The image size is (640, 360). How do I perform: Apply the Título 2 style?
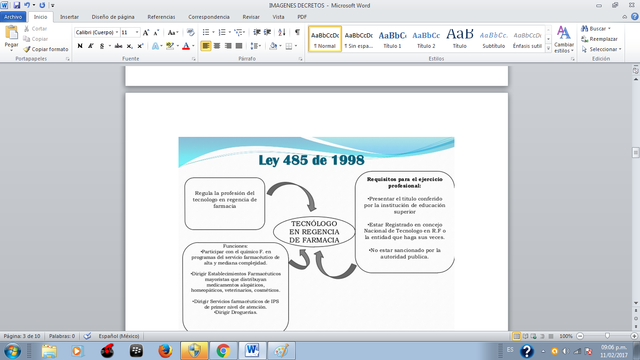(x=426, y=39)
